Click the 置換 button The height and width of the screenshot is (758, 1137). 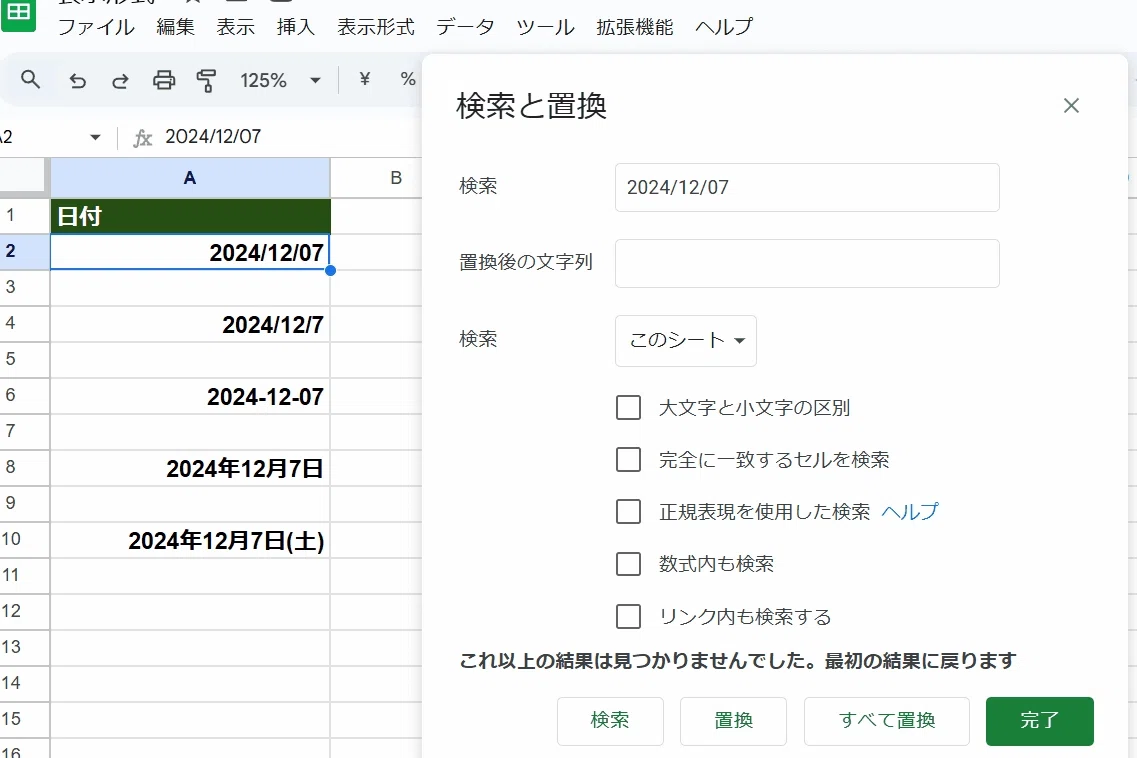click(733, 721)
